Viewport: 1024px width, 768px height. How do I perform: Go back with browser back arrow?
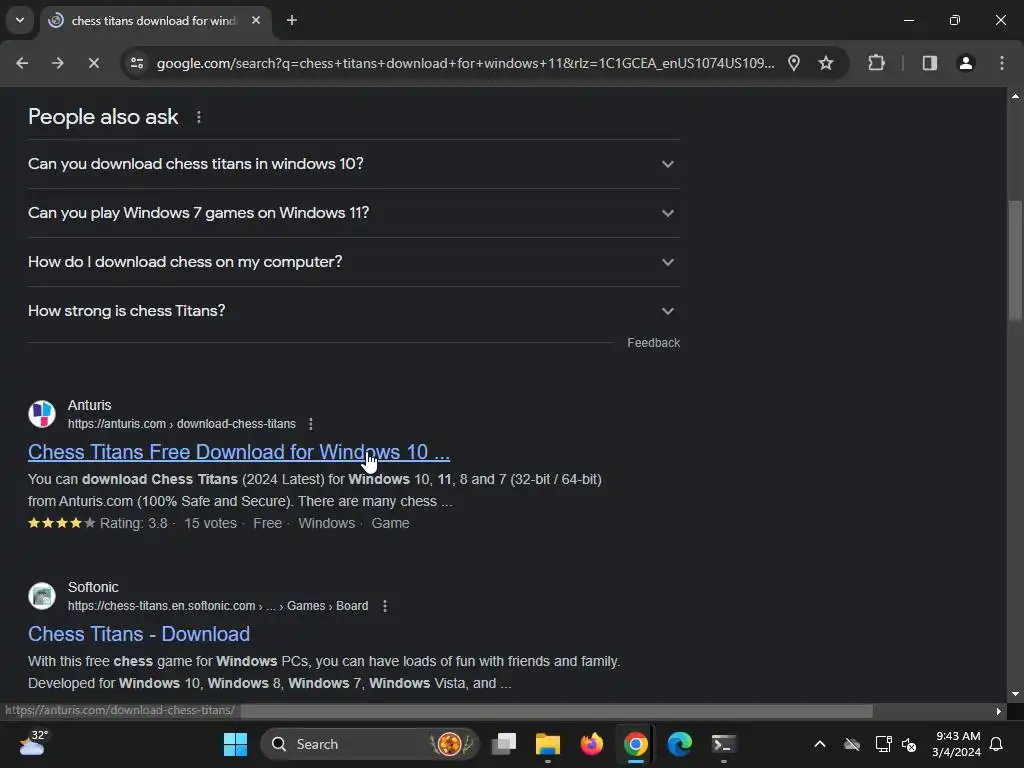(22, 63)
